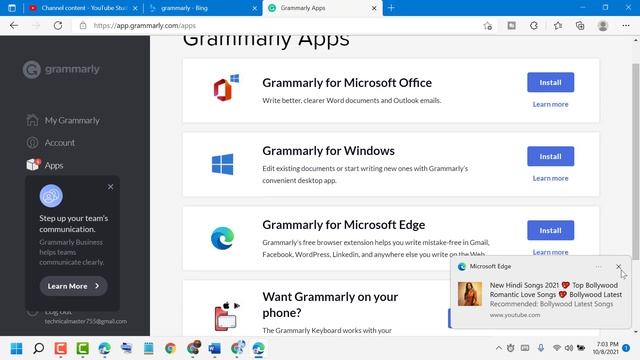Open Account in sidebar
The image size is (640, 360).
[x=51, y=142]
